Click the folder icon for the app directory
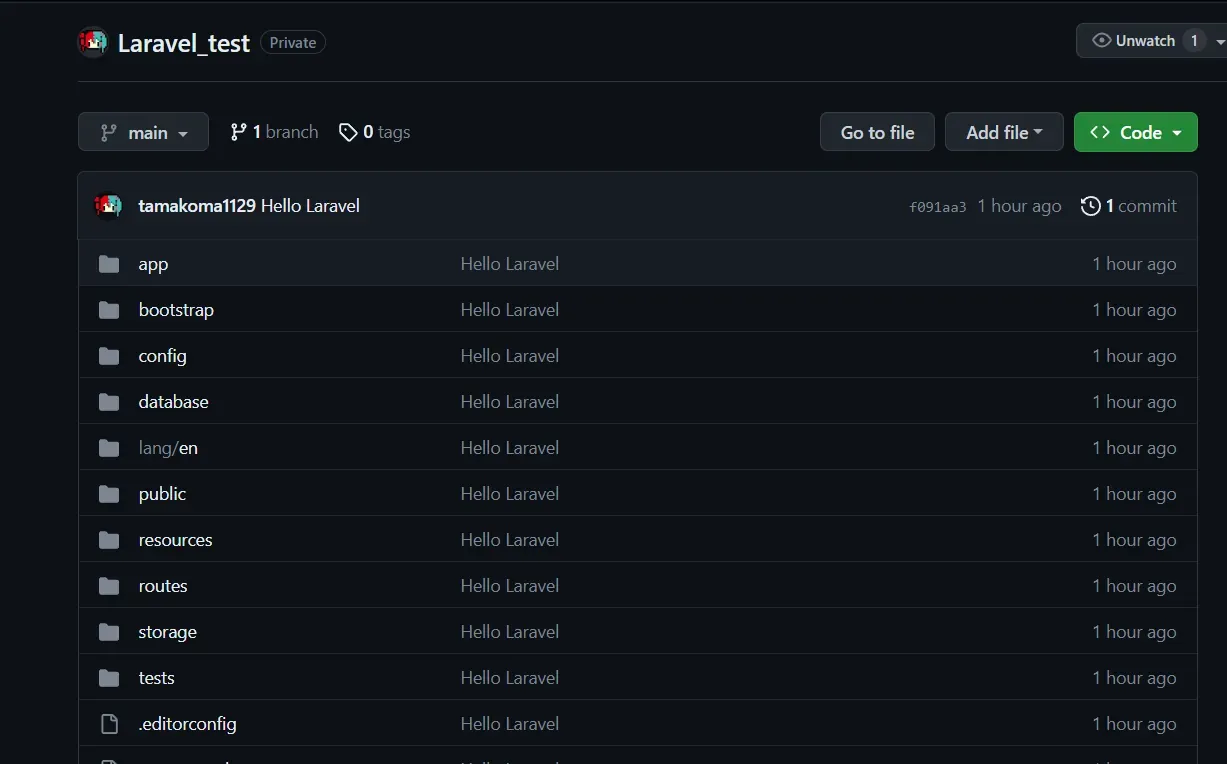This screenshot has width=1227, height=764. coord(109,264)
